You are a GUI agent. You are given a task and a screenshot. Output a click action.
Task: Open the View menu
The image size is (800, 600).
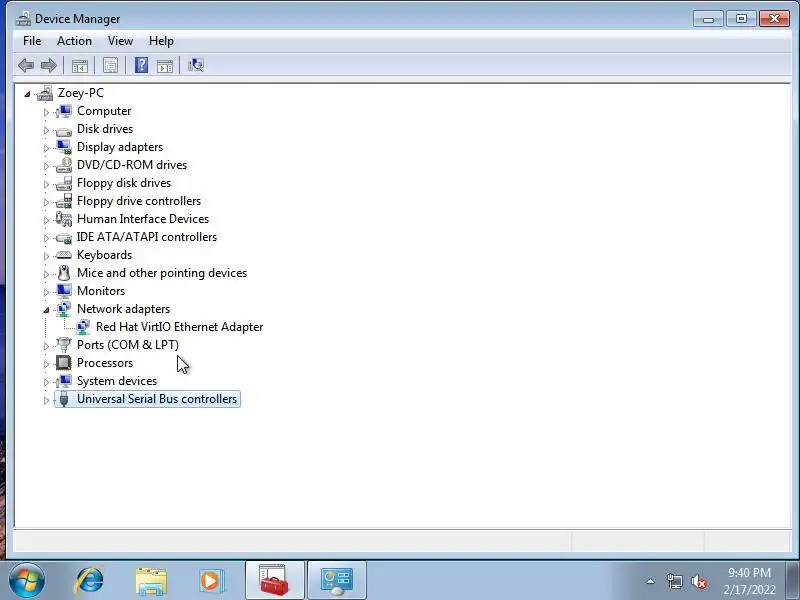pos(120,41)
